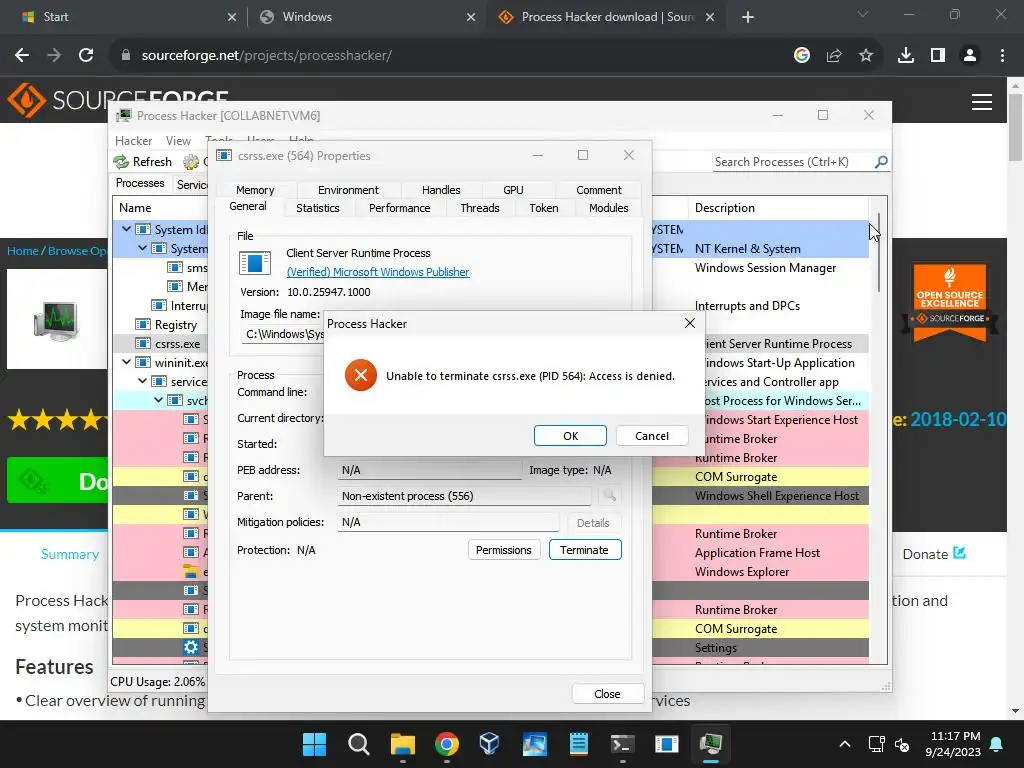Click the search magnifier icon in Process Hacker

coord(881,161)
